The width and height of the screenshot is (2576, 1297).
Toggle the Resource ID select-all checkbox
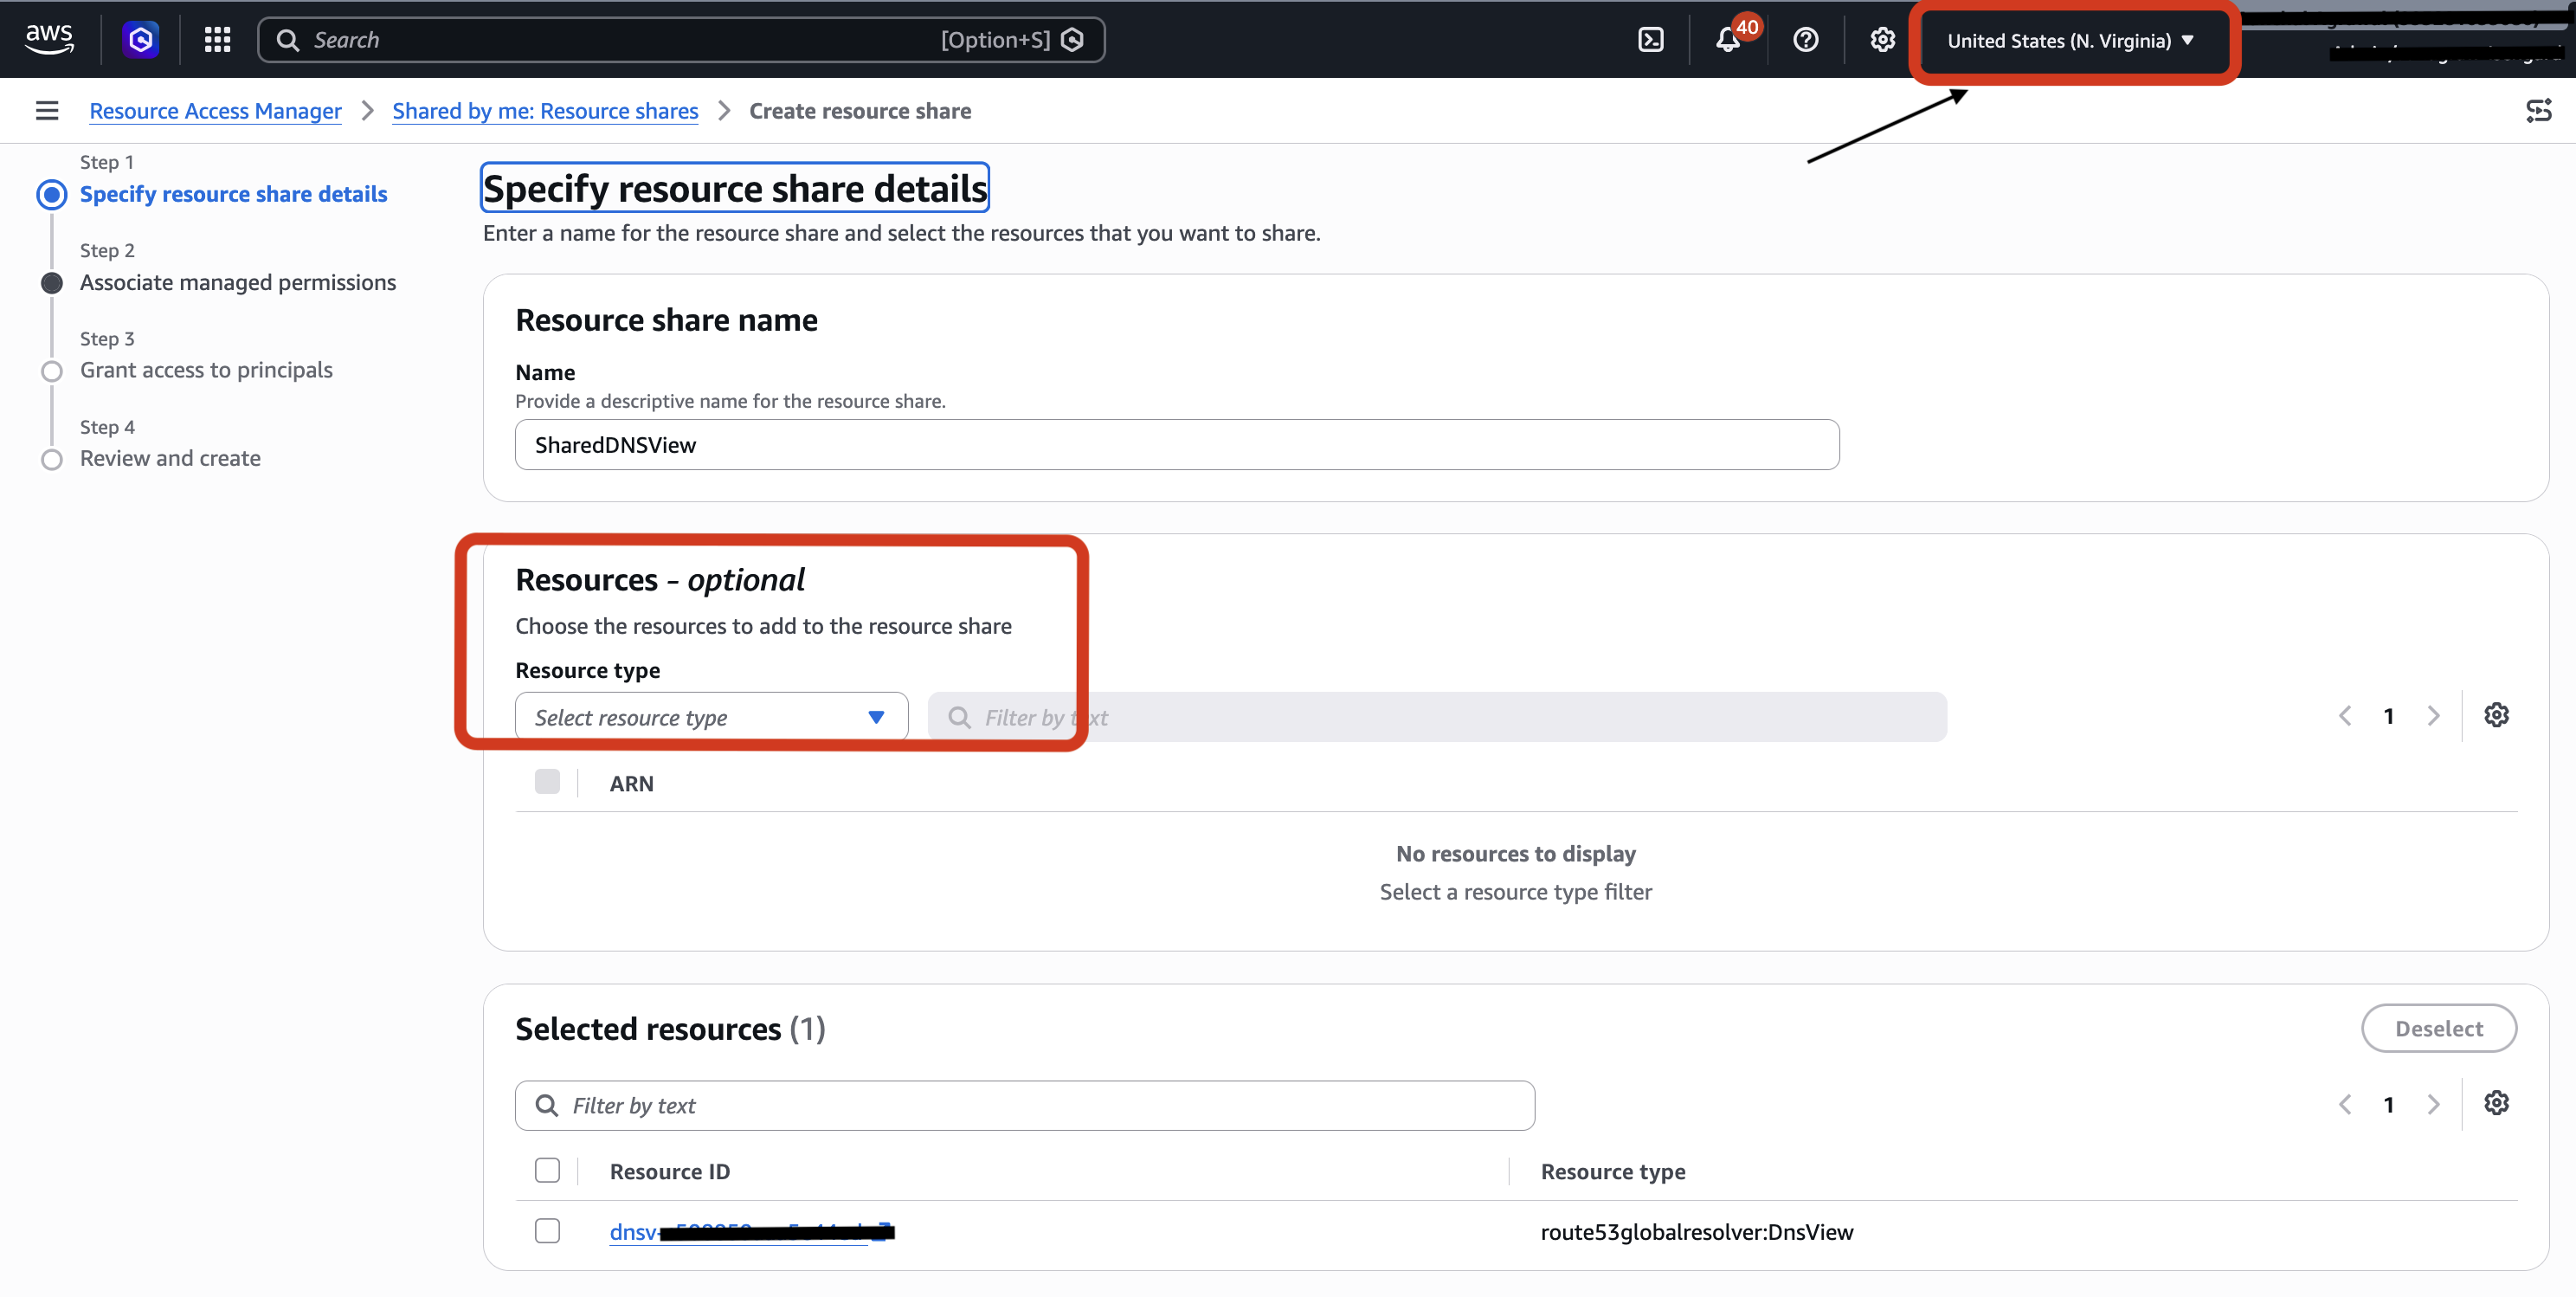(547, 1170)
